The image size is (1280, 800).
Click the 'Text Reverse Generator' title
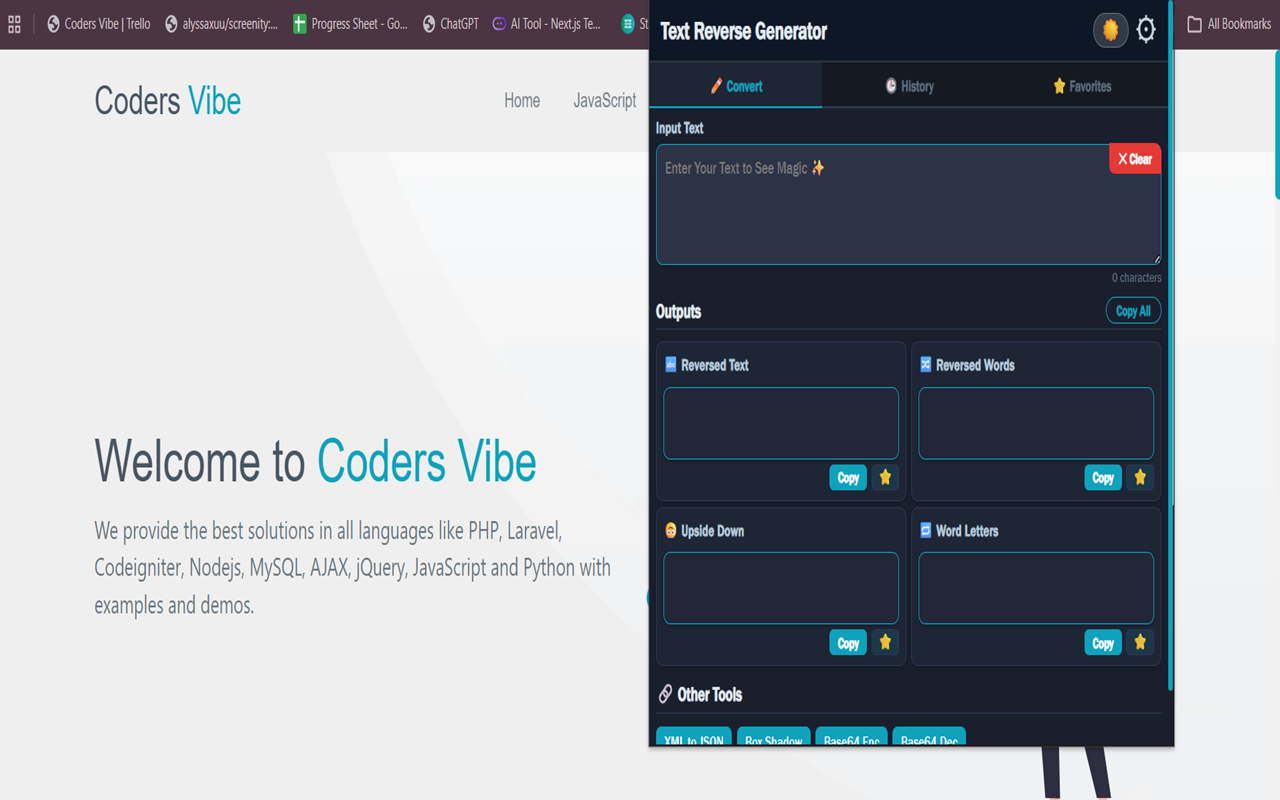(x=744, y=31)
